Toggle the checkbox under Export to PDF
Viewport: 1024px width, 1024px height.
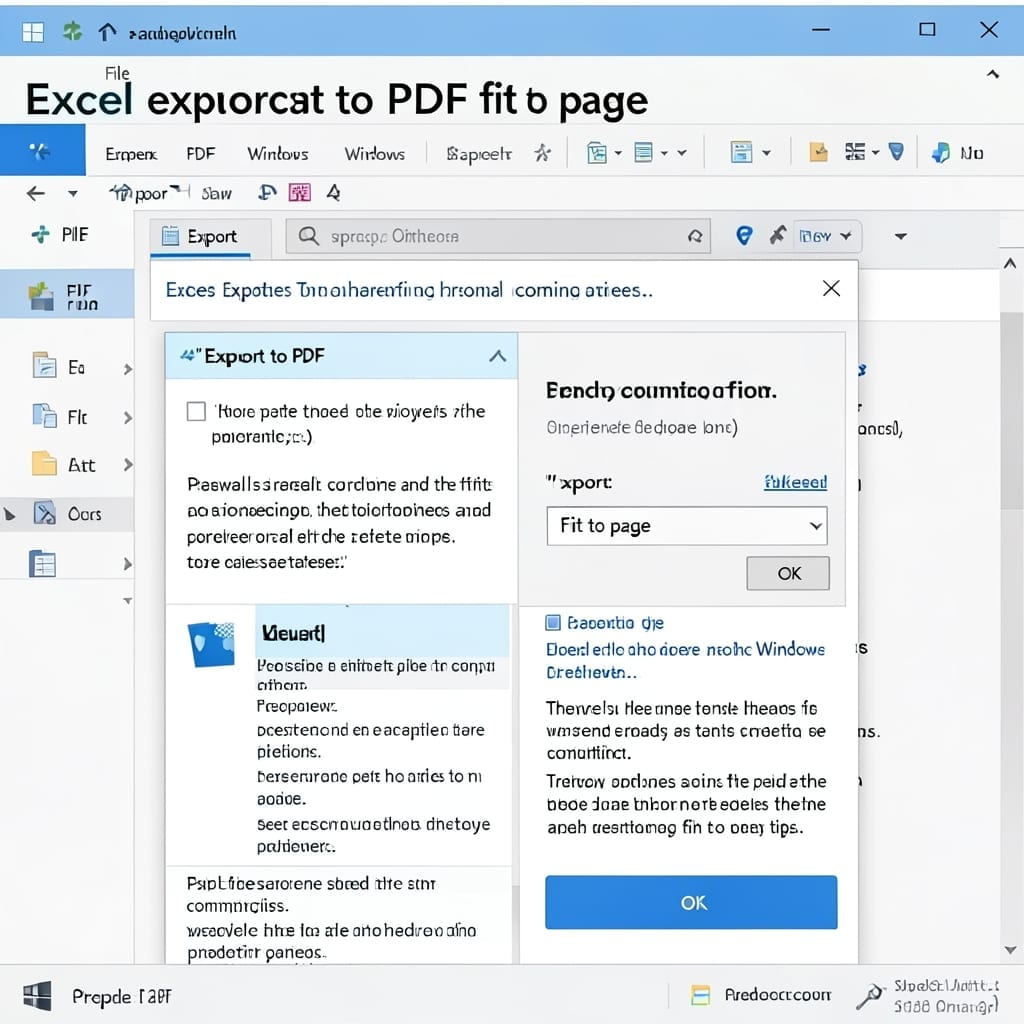[x=197, y=411]
